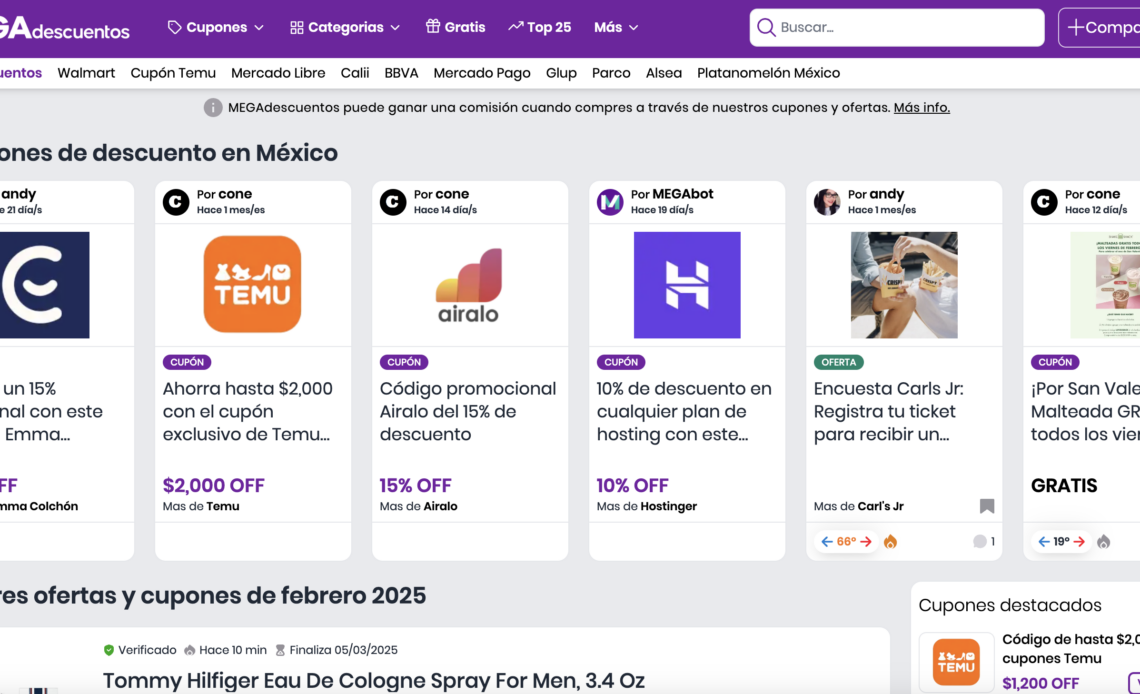The width and height of the screenshot is (1140, 694).
Task: Open the Tommy Hilfiger Eau De Cologne offer
Action: pos(374,681)
